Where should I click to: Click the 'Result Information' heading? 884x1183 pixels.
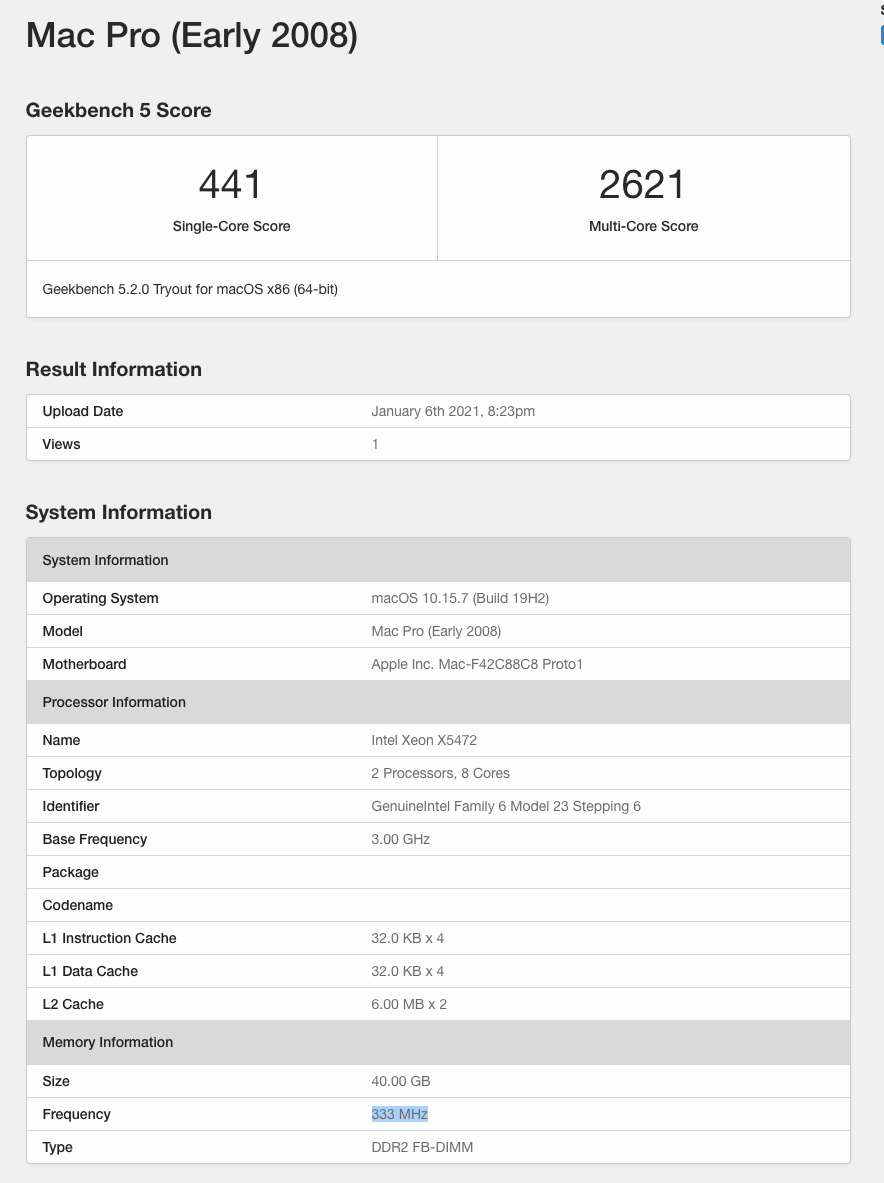coord(114,369)
